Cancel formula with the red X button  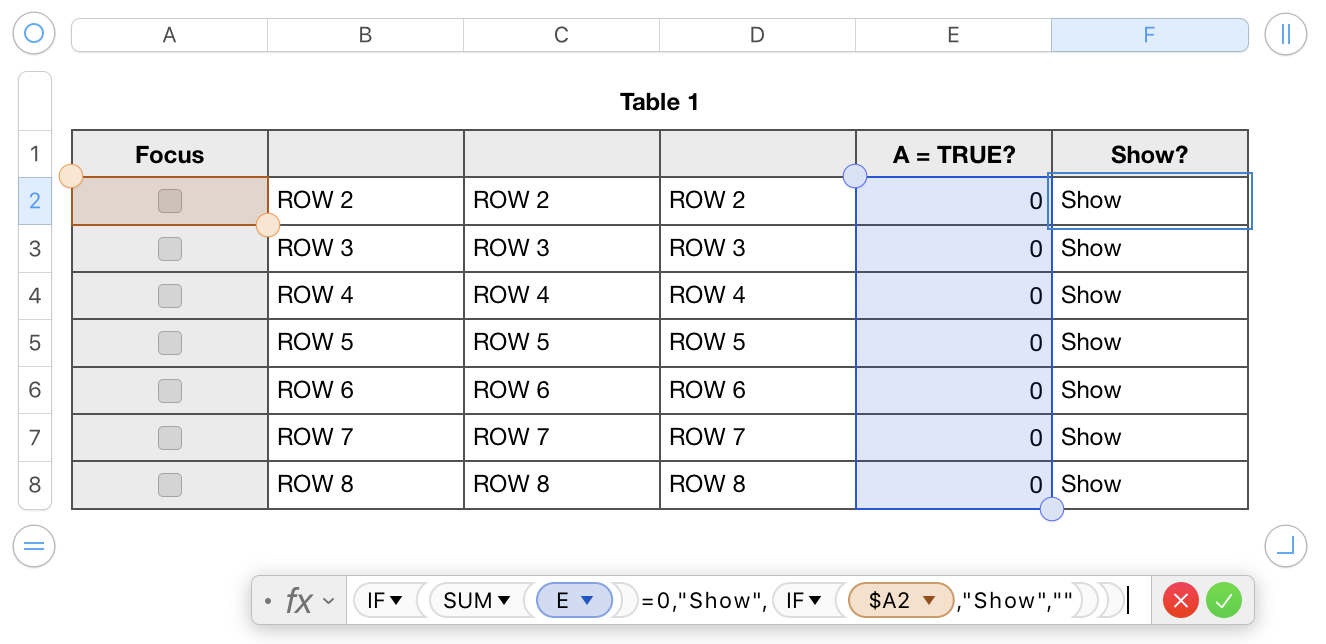(1180, 600)
